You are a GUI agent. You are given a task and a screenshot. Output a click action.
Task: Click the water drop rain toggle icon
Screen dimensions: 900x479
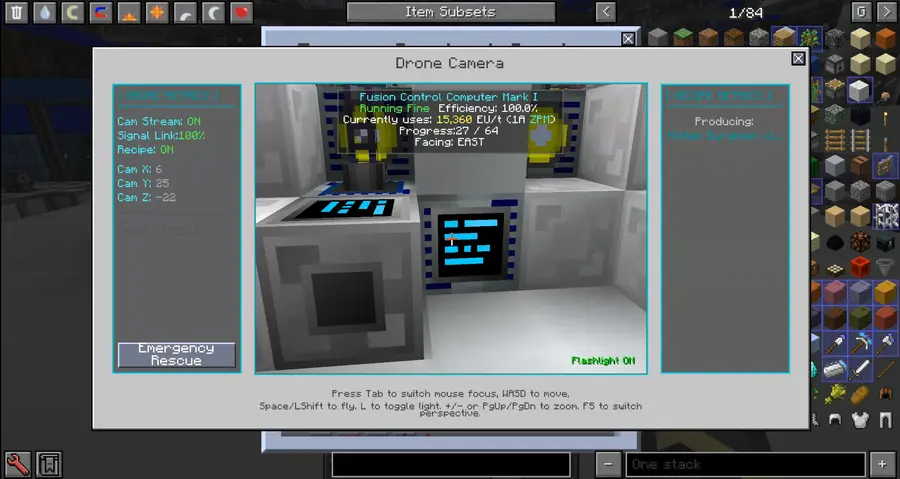(x=44, y=12)
